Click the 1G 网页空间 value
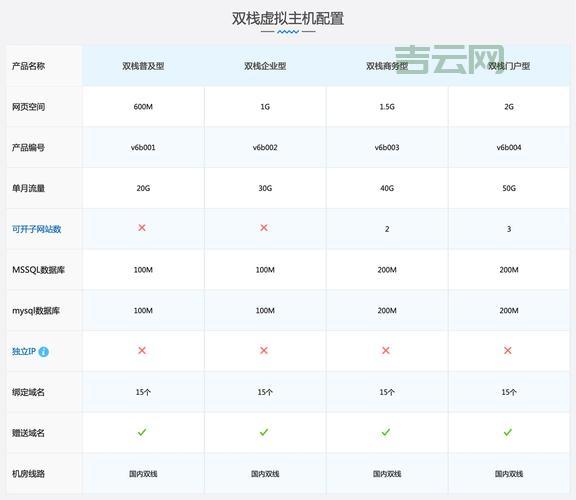Viewport: 576px width, 500px height. 265,107
